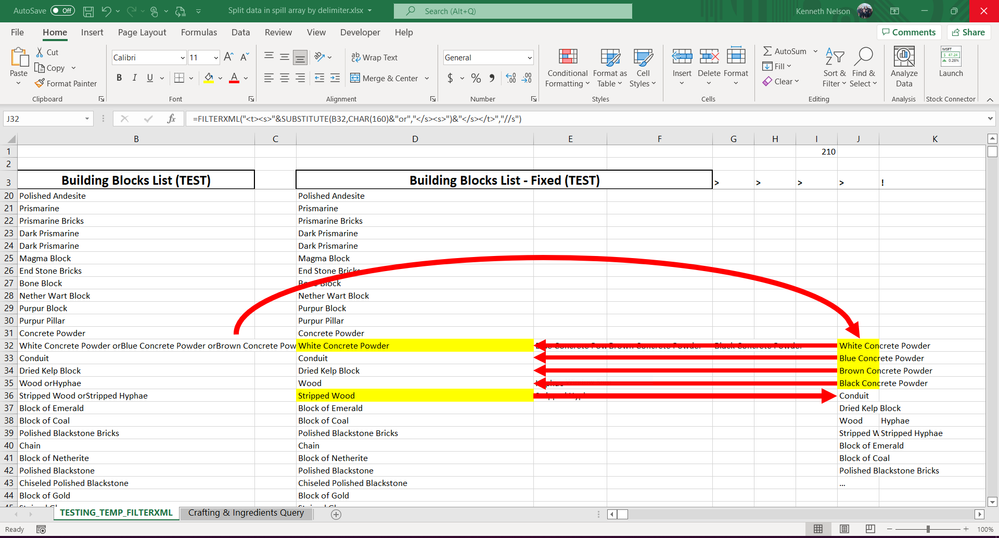Apply the red font color

(x=234, y=78)
